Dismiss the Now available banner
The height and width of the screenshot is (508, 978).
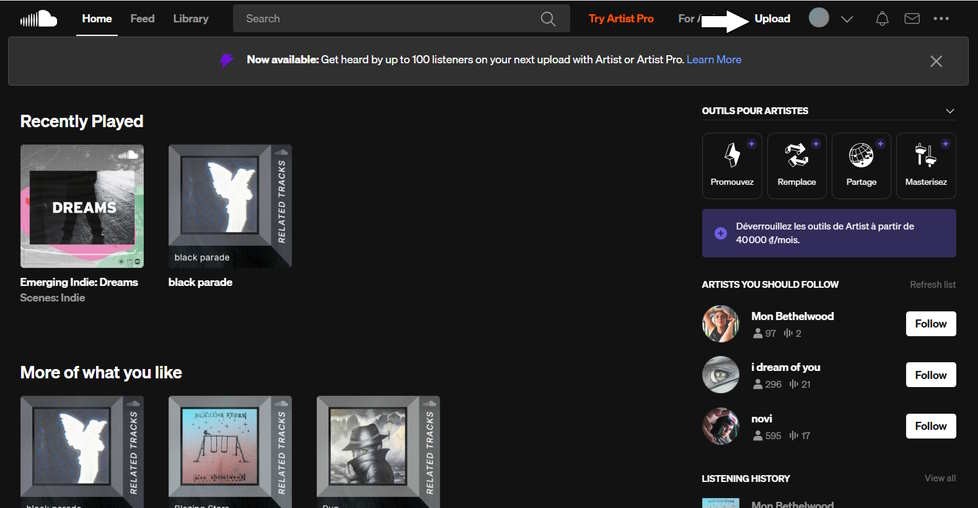click(x=936, y=61)
